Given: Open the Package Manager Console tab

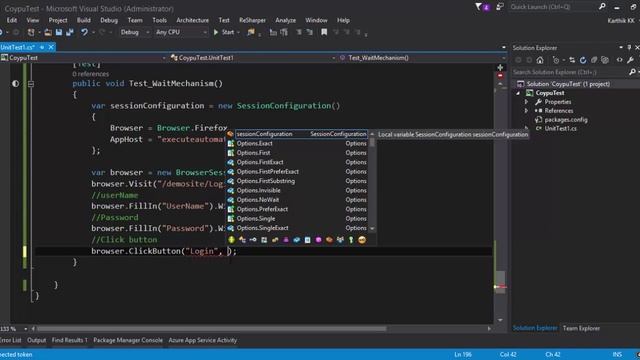Looking at the screenshot, I should pyautogui.click(x=128, y=340).
